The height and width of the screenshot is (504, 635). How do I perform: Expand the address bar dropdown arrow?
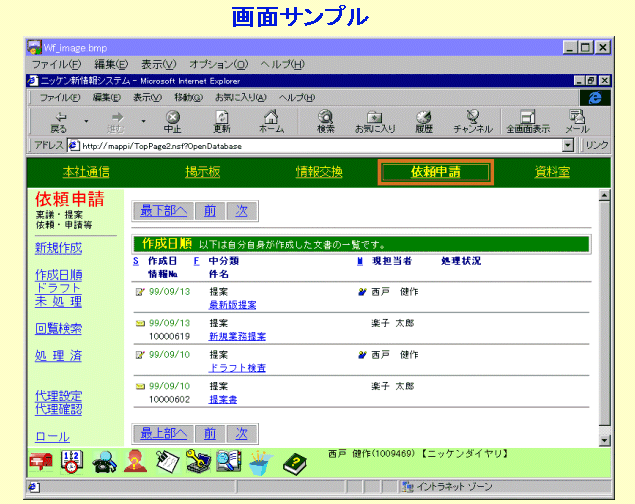[569, 145]
